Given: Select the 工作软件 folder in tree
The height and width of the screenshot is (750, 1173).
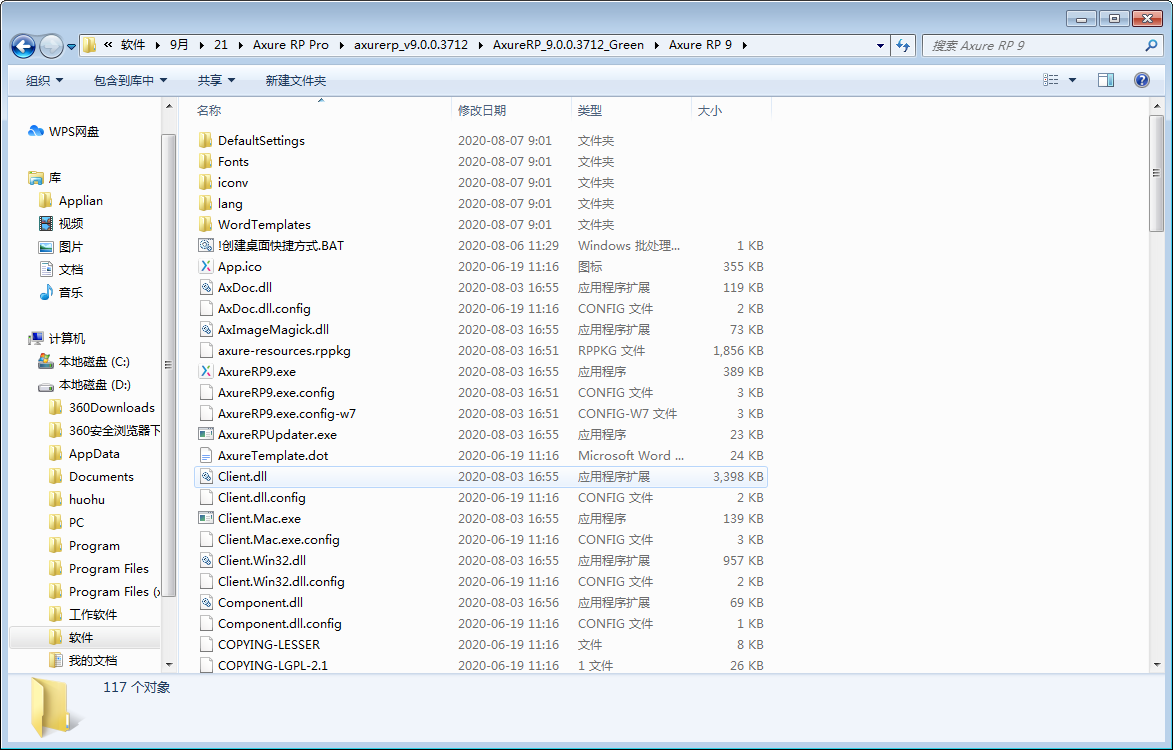Looking at the screenshot, I should tap(83, 615).
